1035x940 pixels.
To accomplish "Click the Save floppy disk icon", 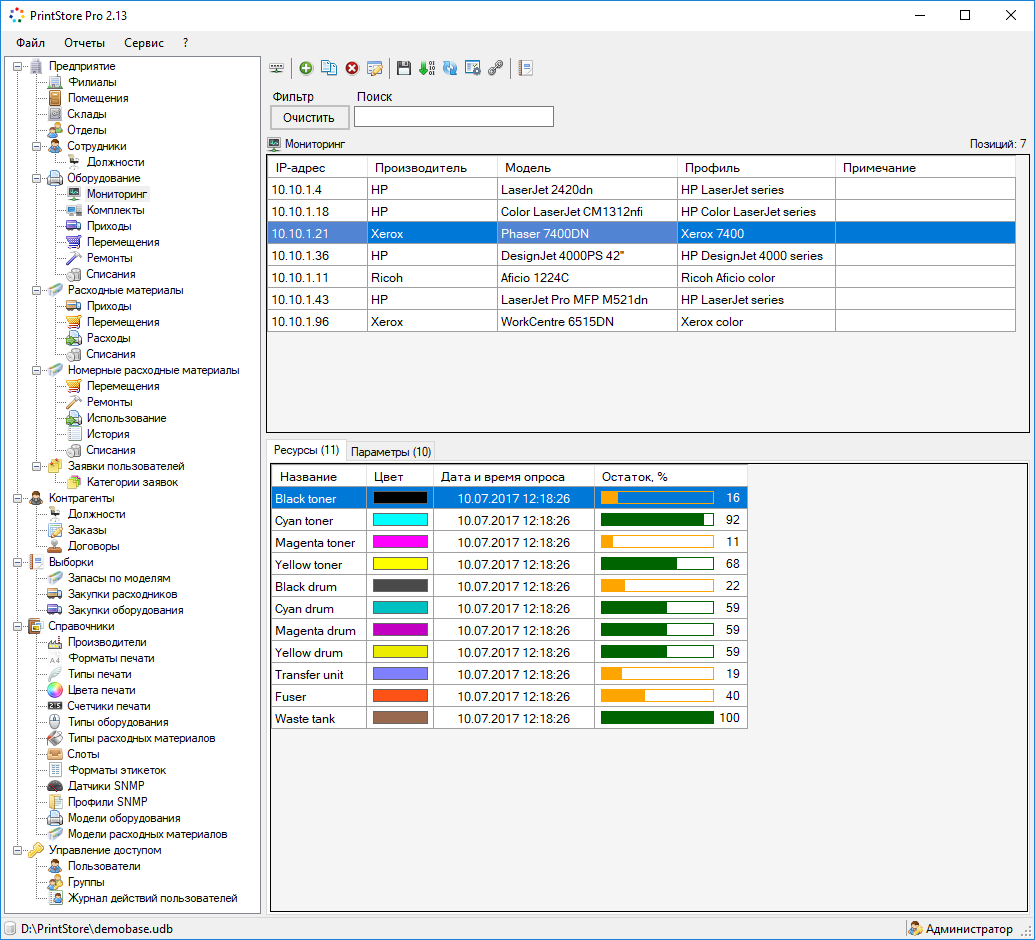I will coord(404,68).
